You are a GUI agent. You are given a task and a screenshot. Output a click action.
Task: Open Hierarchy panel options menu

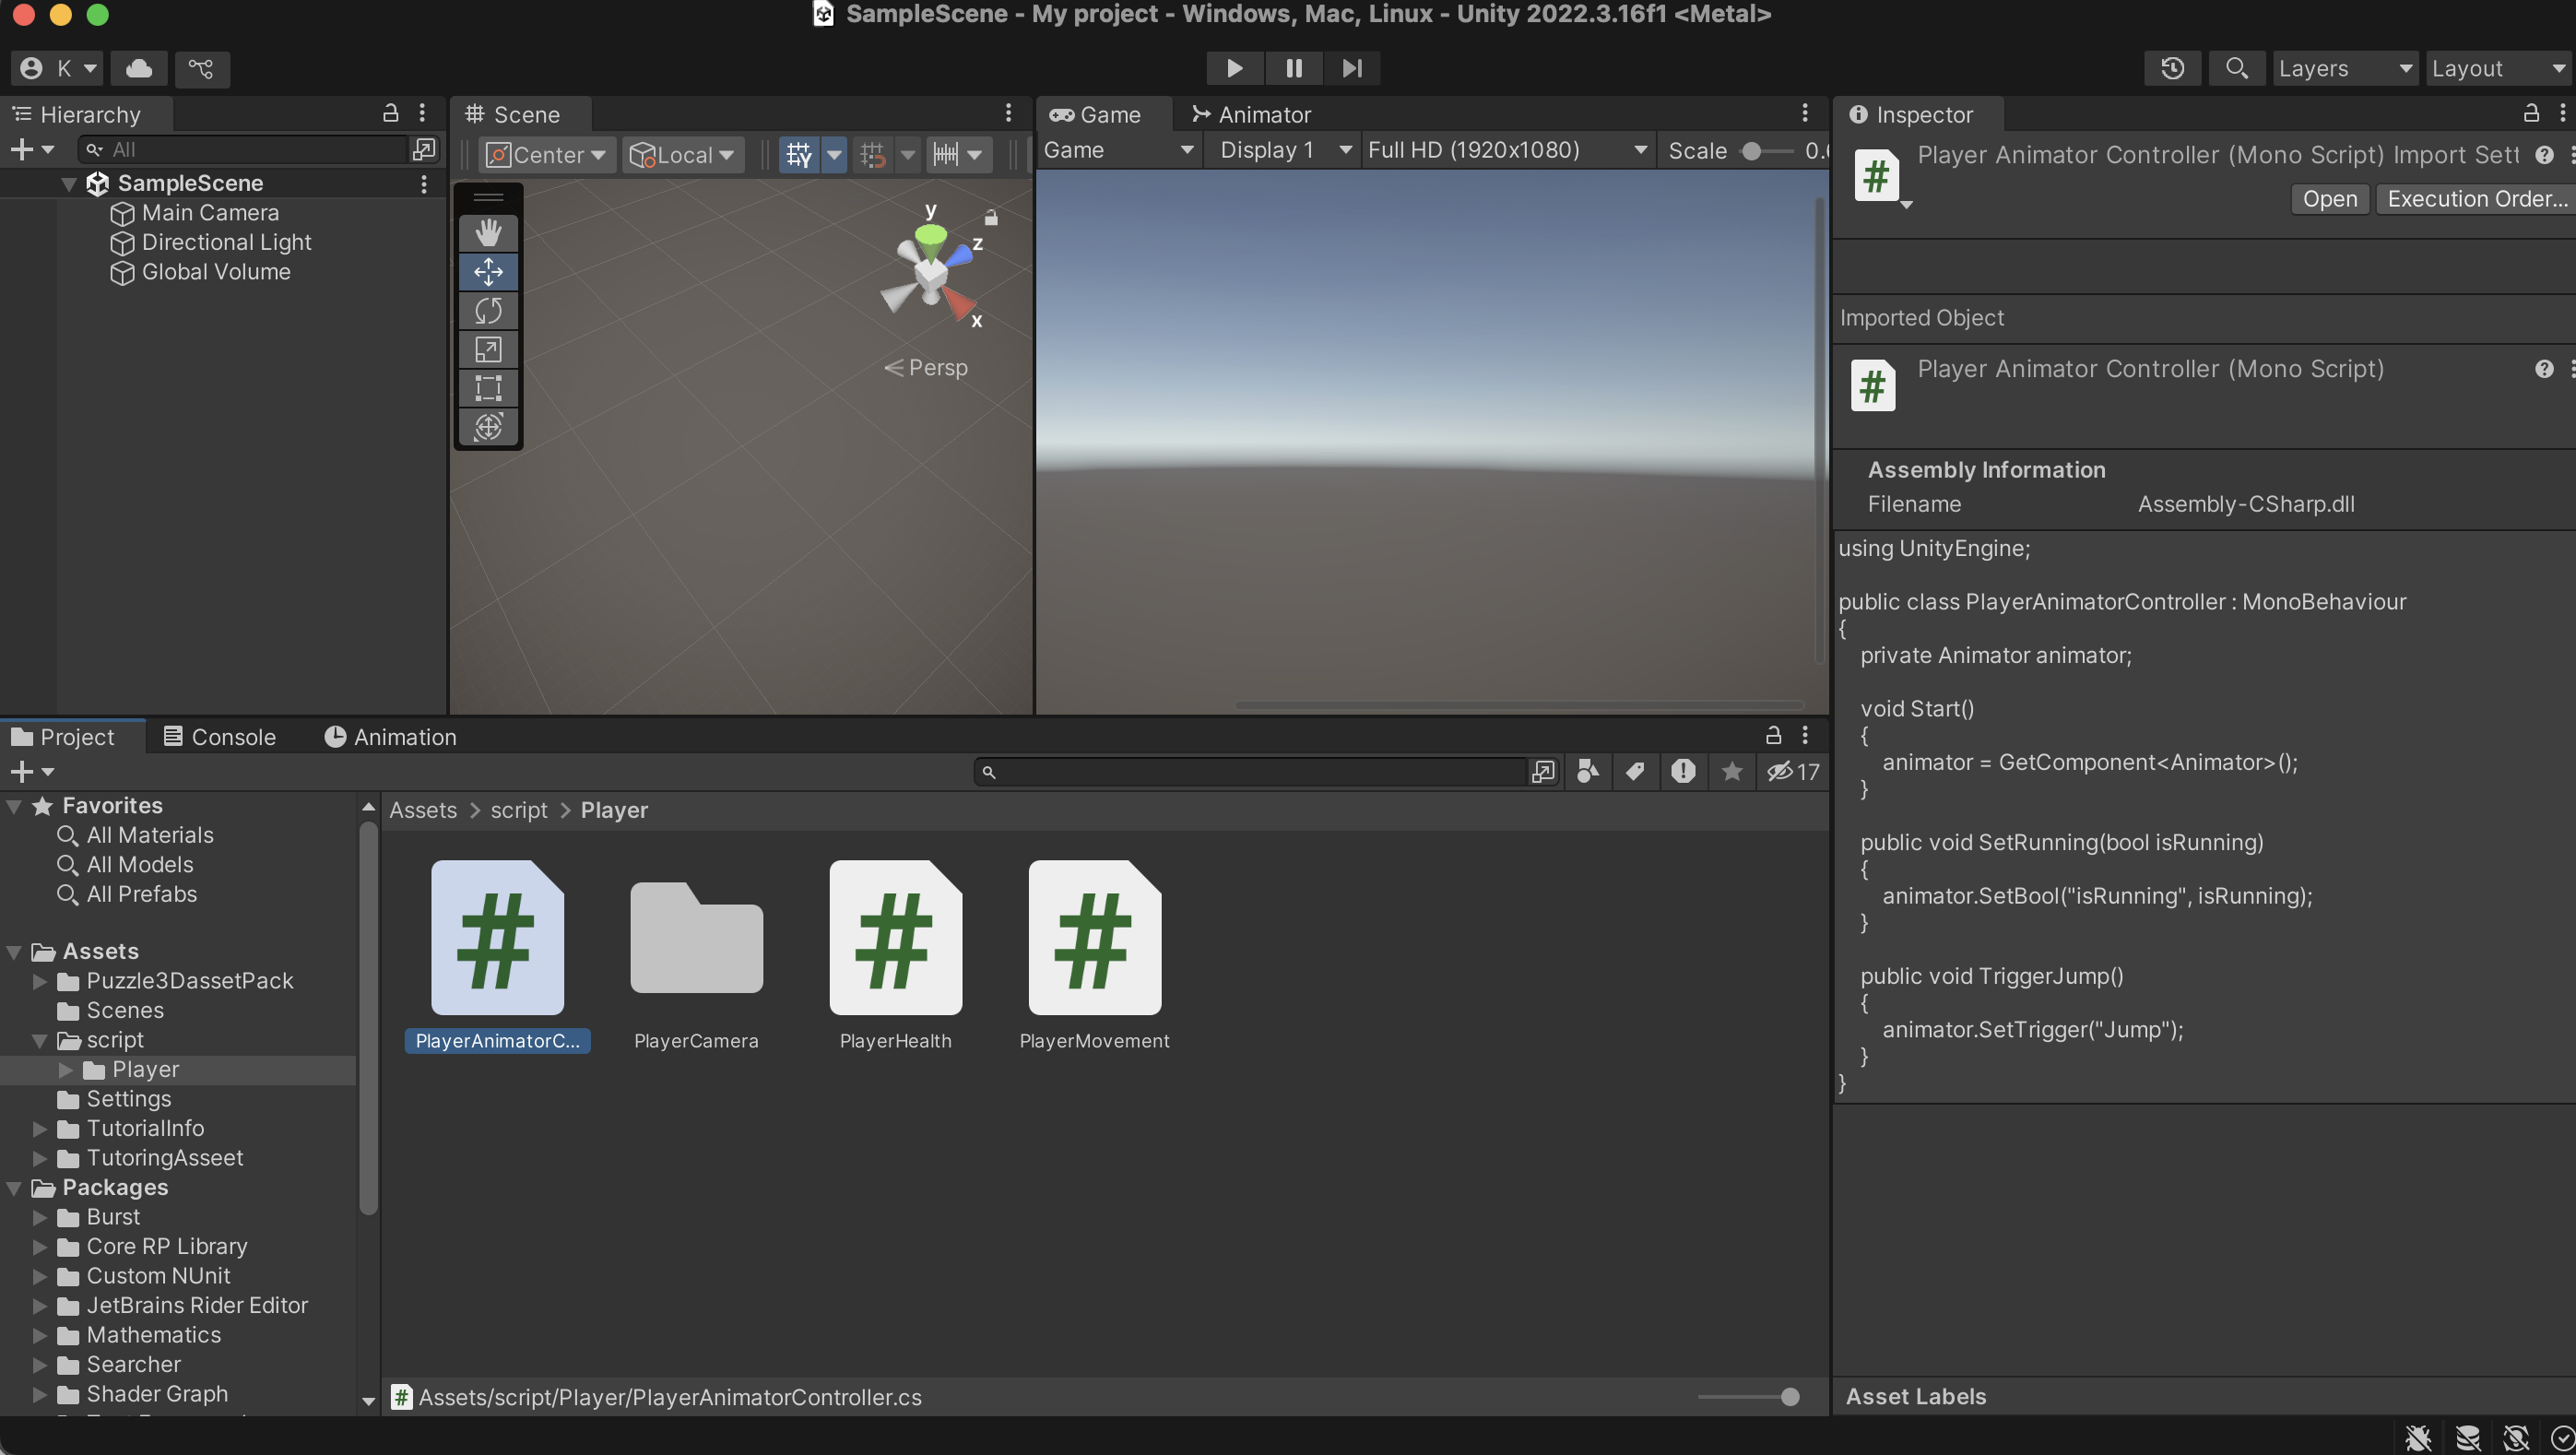tap(423, 114)
